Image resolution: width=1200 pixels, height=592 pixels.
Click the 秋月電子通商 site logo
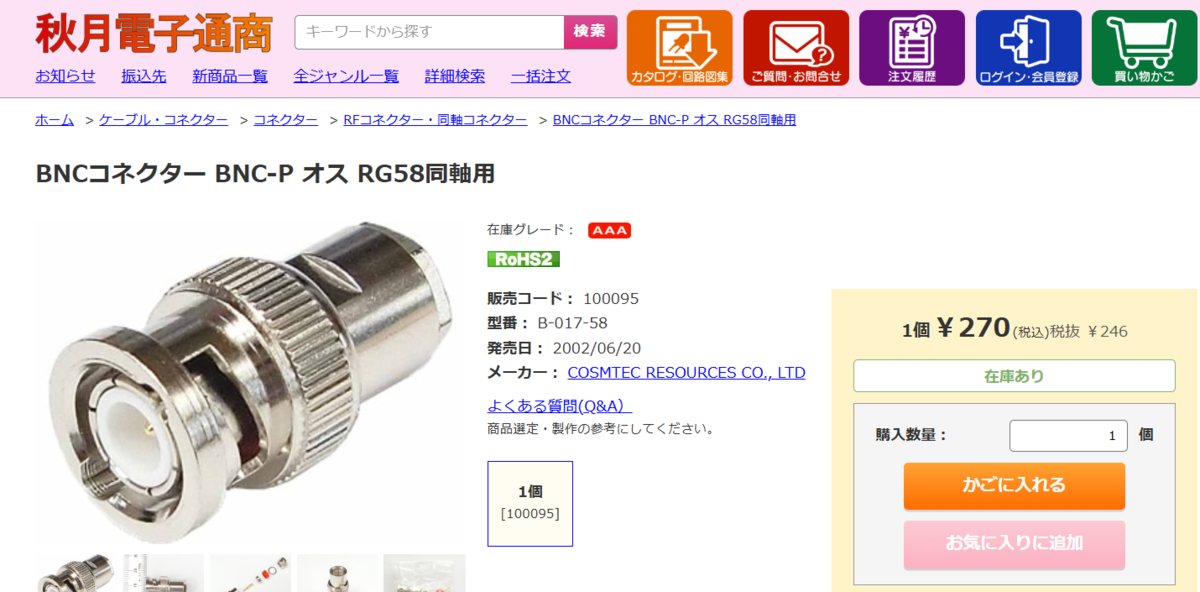(154, 33)
